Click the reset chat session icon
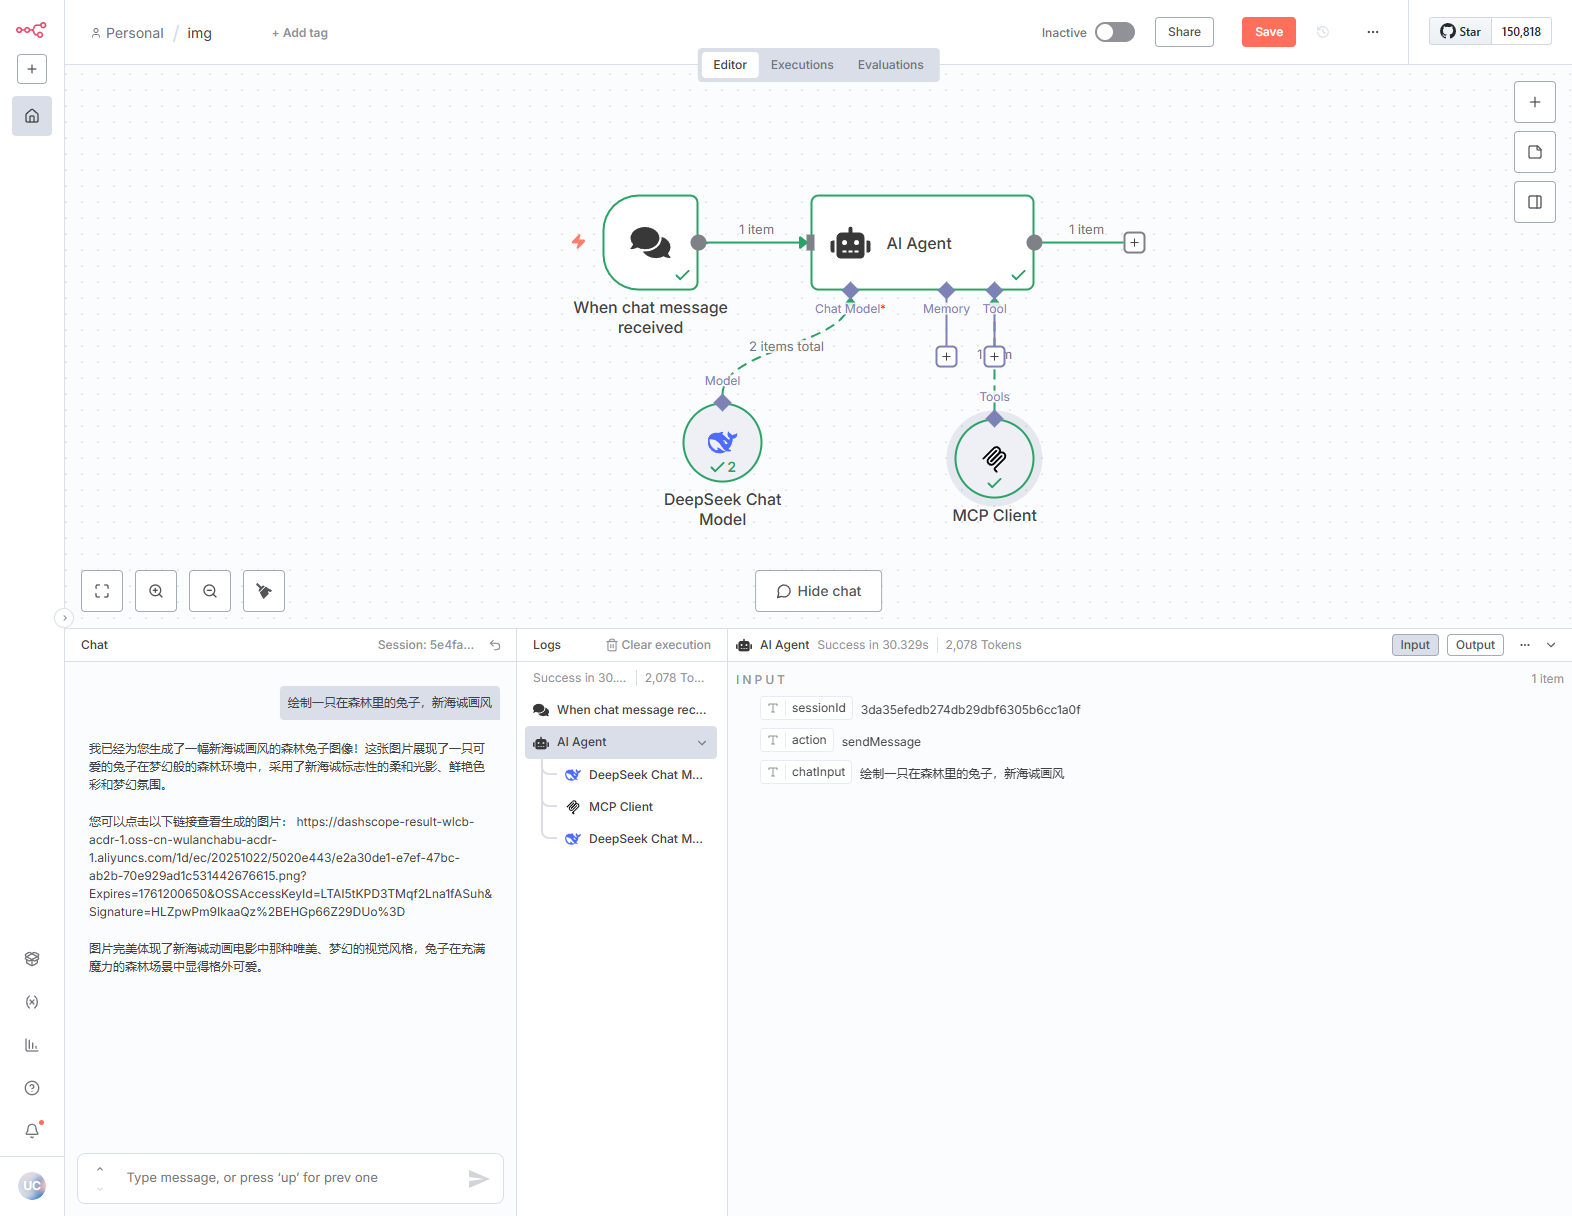The height and width of the screenshot is (1216, 1572). tap(495, 645)
